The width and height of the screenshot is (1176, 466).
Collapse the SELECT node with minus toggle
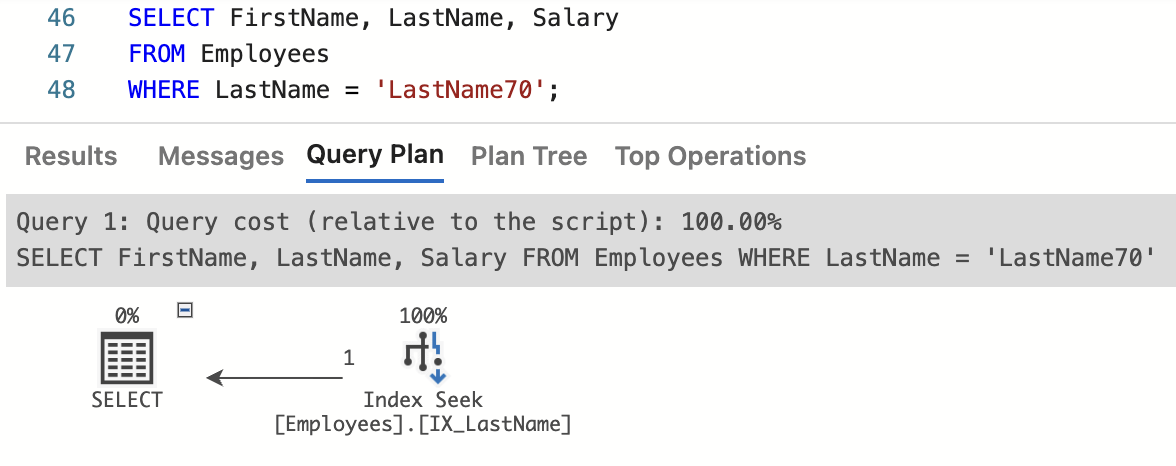pyautogui.click(x=184, y=309)
